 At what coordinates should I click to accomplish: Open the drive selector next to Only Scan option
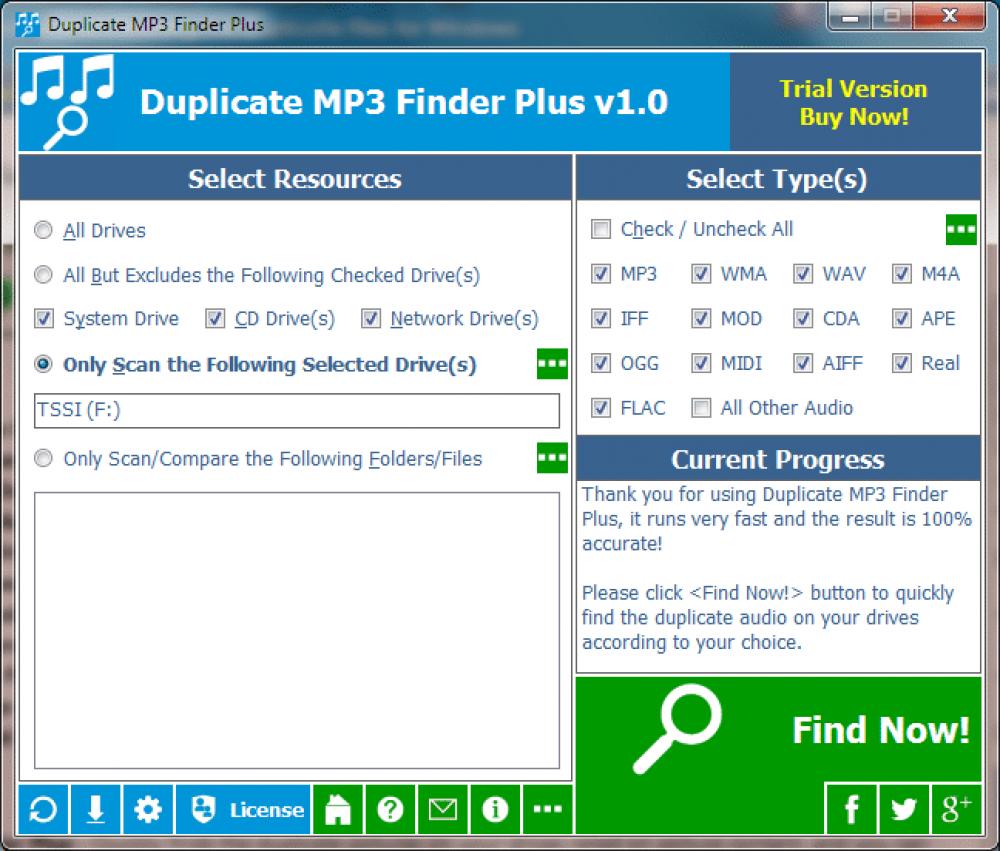point(550,364)
